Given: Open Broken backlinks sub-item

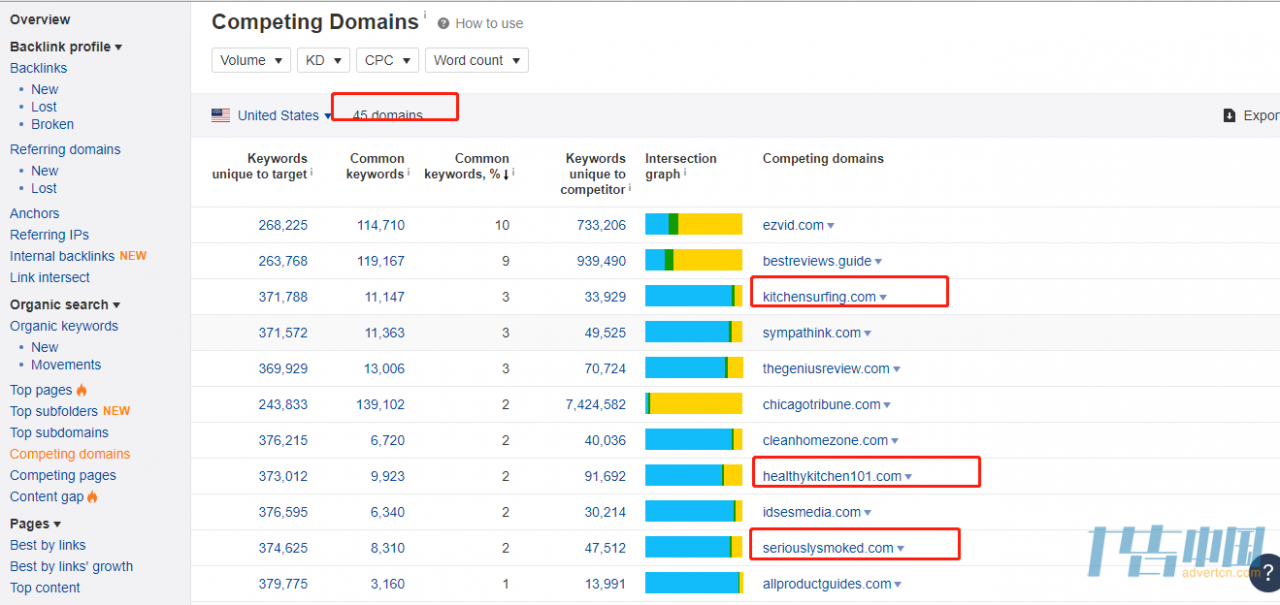Looking at the screenshot, I should 52,125.
